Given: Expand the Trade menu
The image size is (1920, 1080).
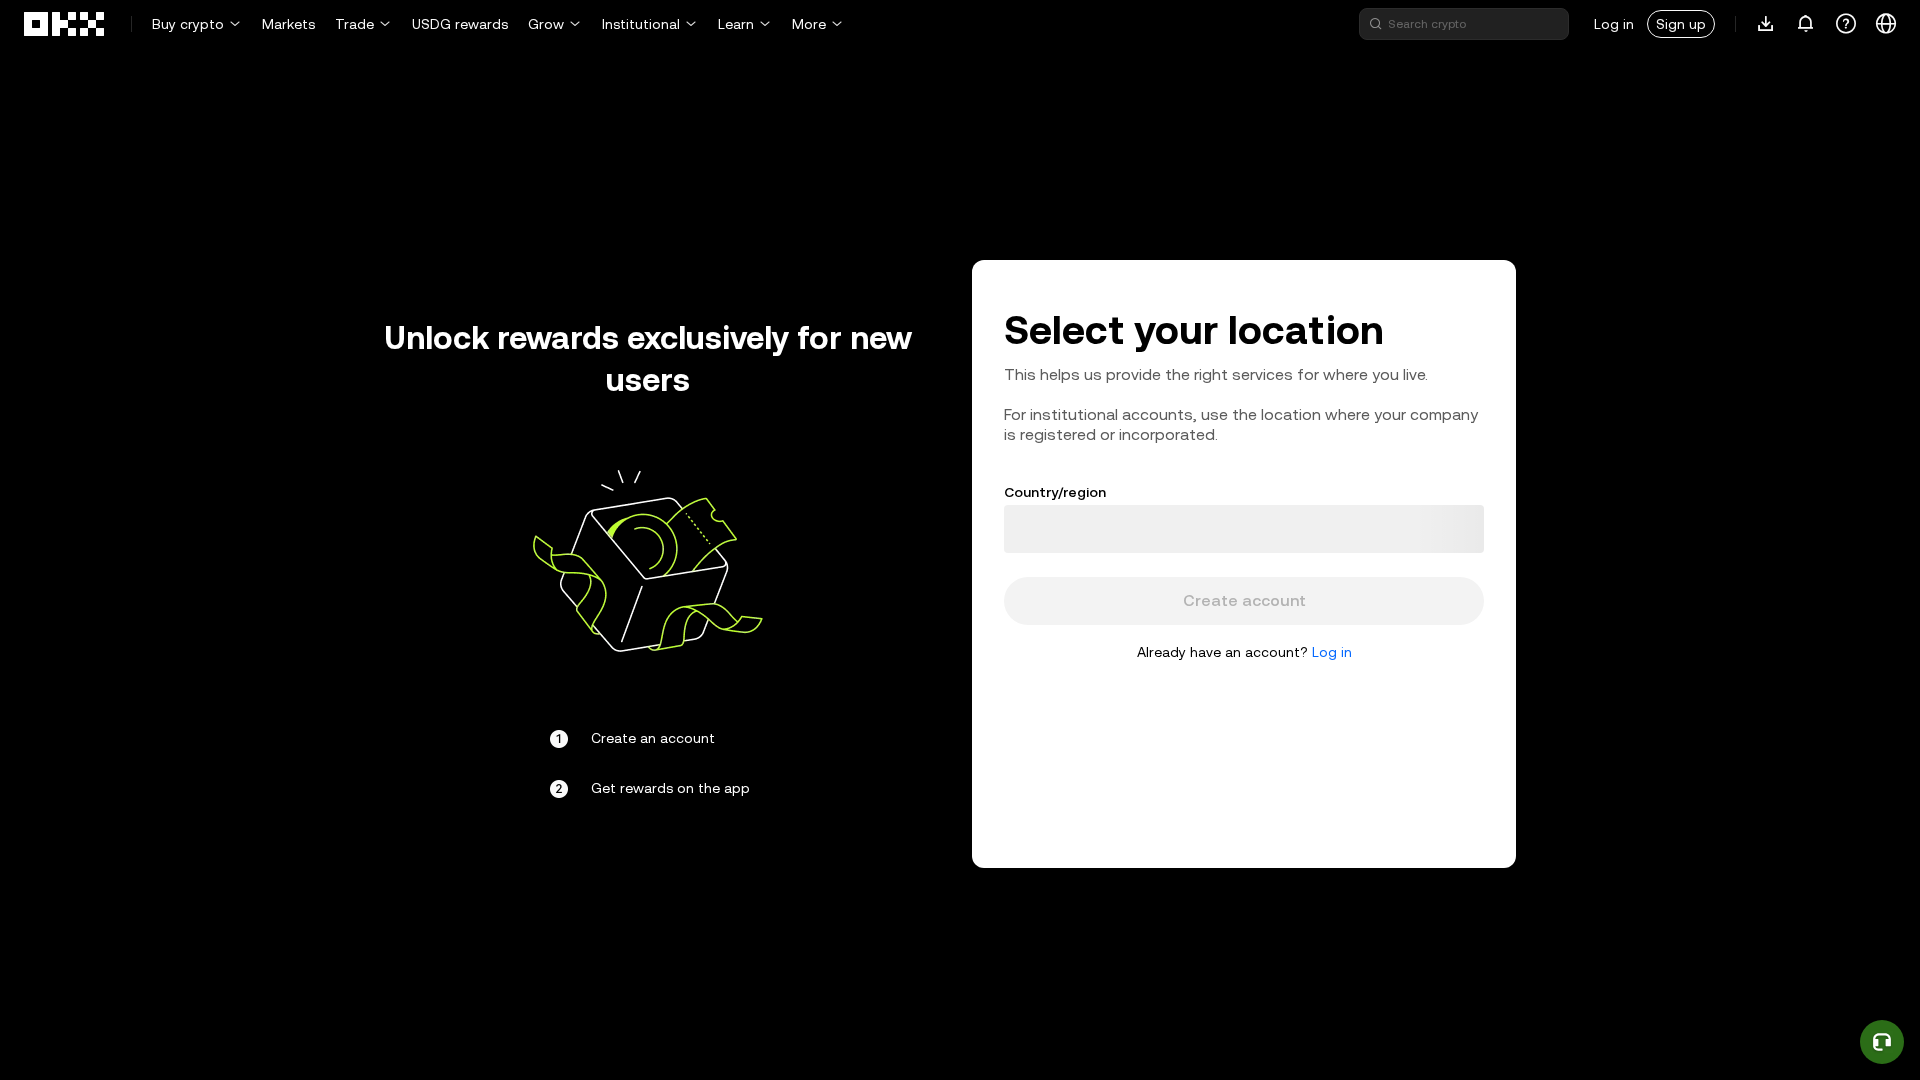Looking at the screenshot, I should [x=363, y=24].
